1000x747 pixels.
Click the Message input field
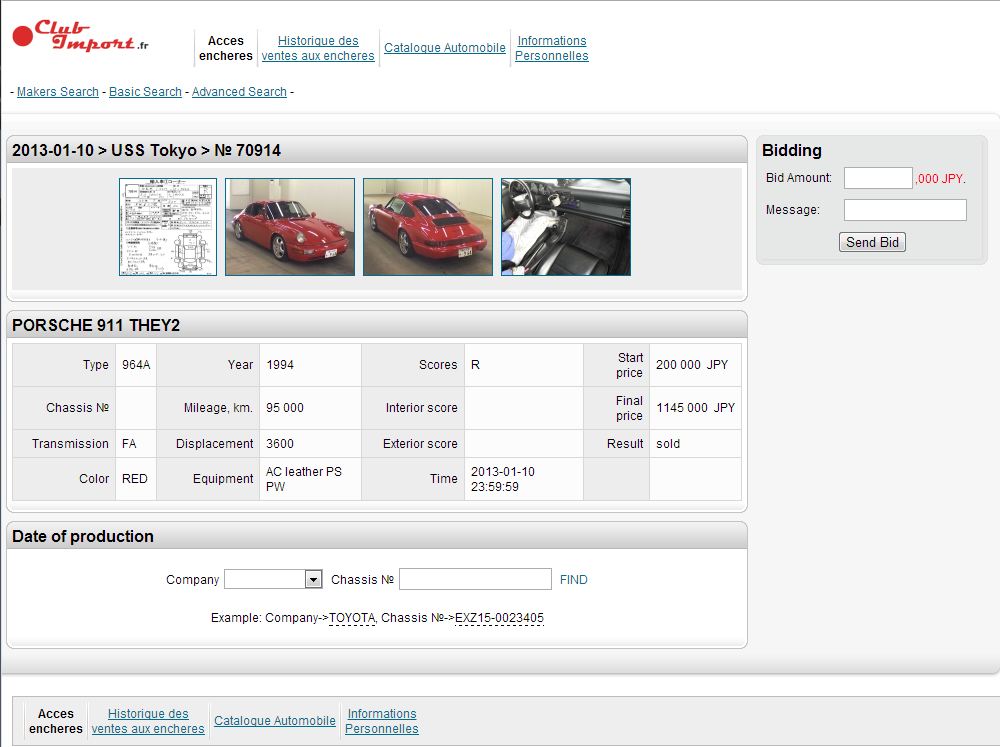[x=905, y=210]
